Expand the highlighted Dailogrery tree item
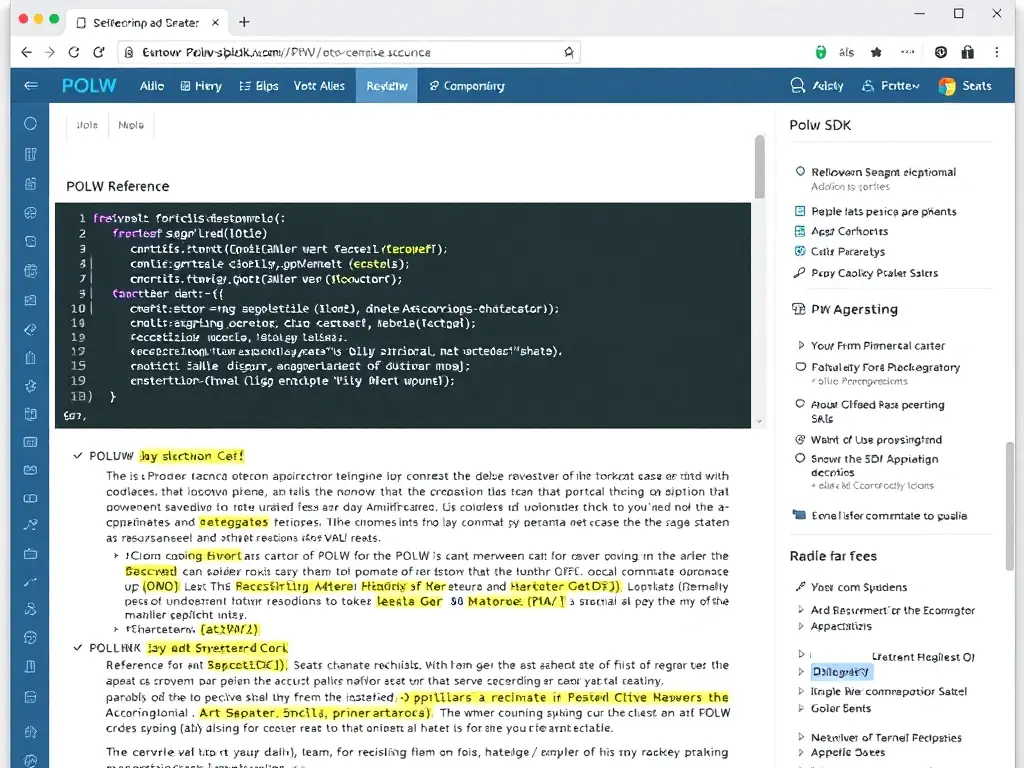The height and width of the screenshot is (768, 1024). point(800,672)
